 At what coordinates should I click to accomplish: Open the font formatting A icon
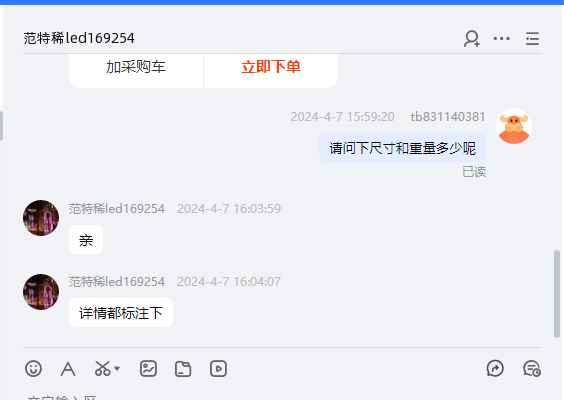[68, 369]
